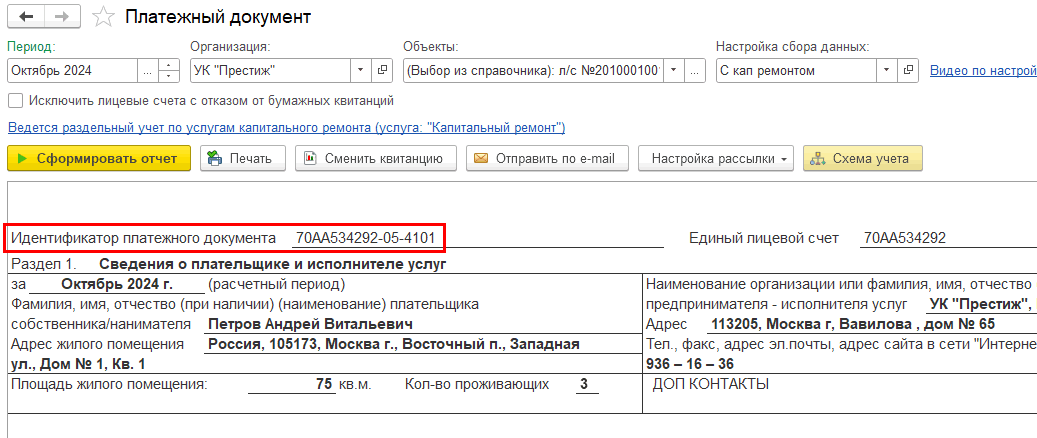Click the ellipsis button beside the Период field

tap(148, 71)
